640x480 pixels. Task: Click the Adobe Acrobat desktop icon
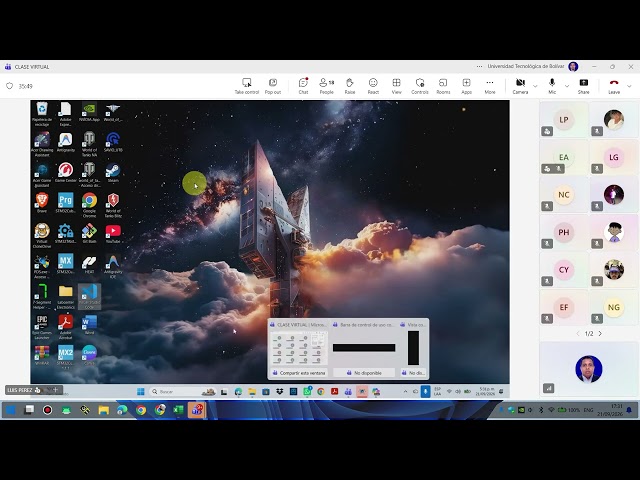click(65, 327)
